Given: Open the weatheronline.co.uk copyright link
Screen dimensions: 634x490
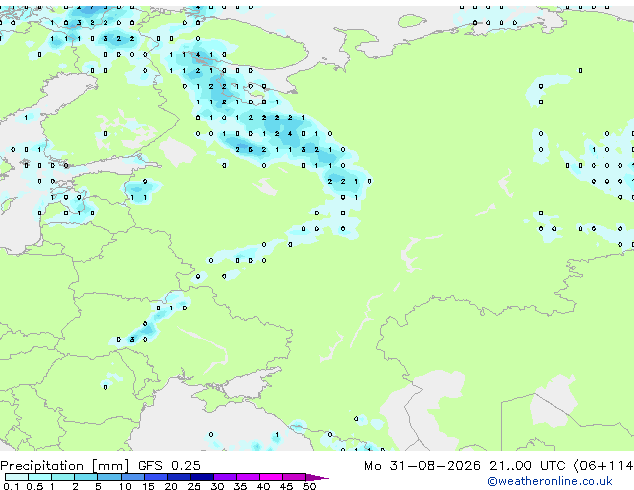Looking at the screenshot, I should (549, 481).
